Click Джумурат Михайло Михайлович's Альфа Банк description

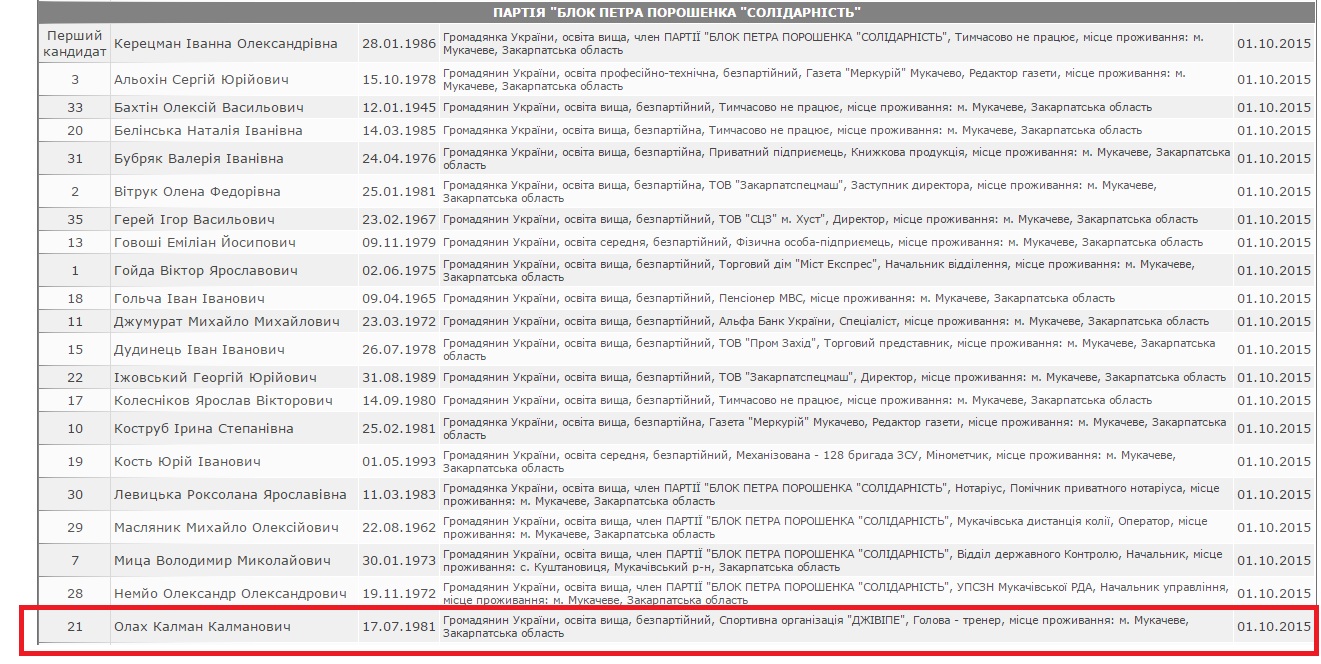(x=825, y=321)
